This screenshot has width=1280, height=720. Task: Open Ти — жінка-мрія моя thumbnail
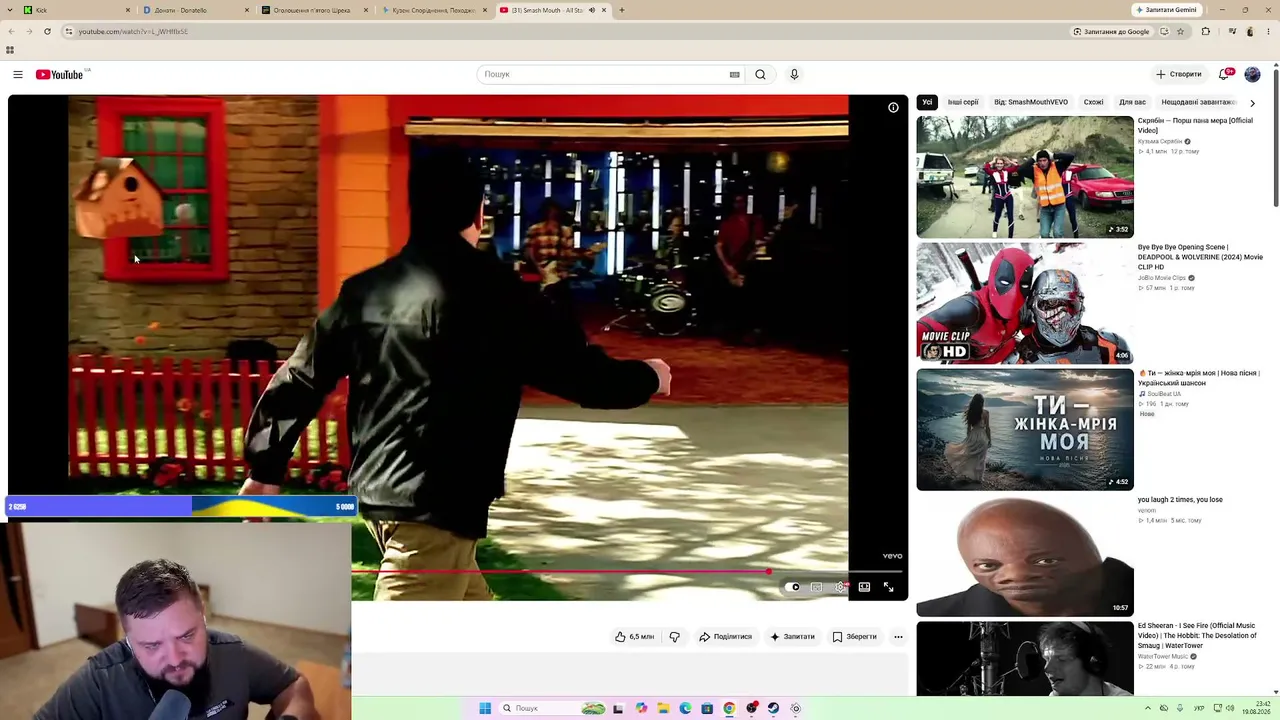pos(1025,429)
